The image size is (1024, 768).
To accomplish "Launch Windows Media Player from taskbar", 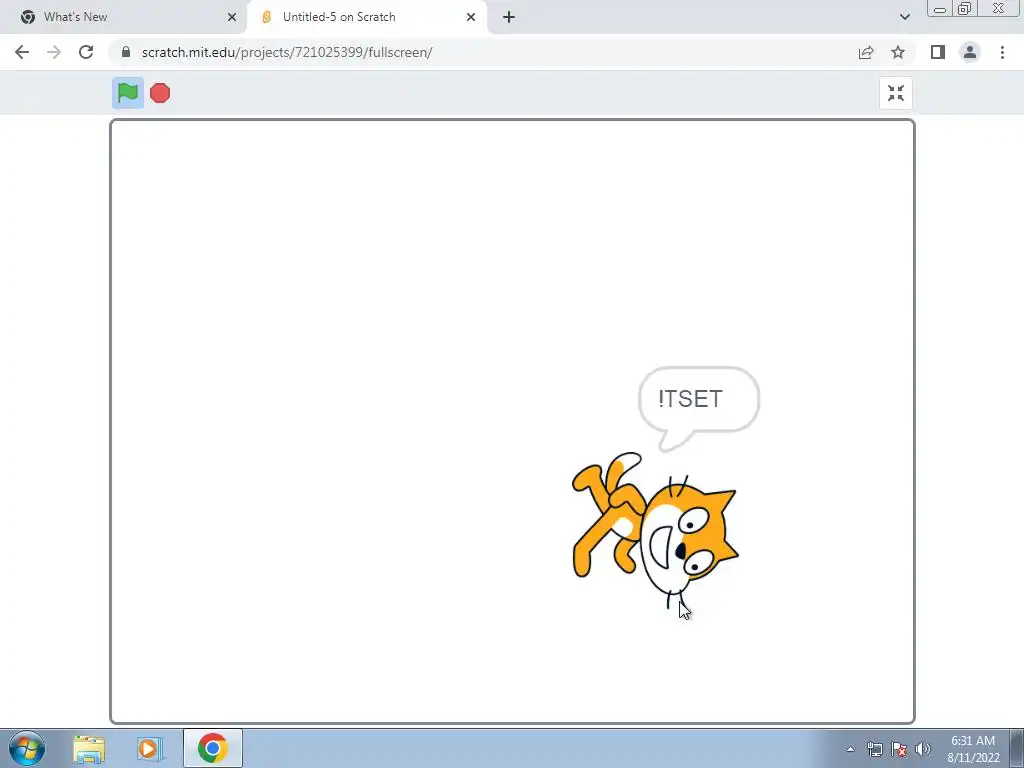I will (150, 749).
